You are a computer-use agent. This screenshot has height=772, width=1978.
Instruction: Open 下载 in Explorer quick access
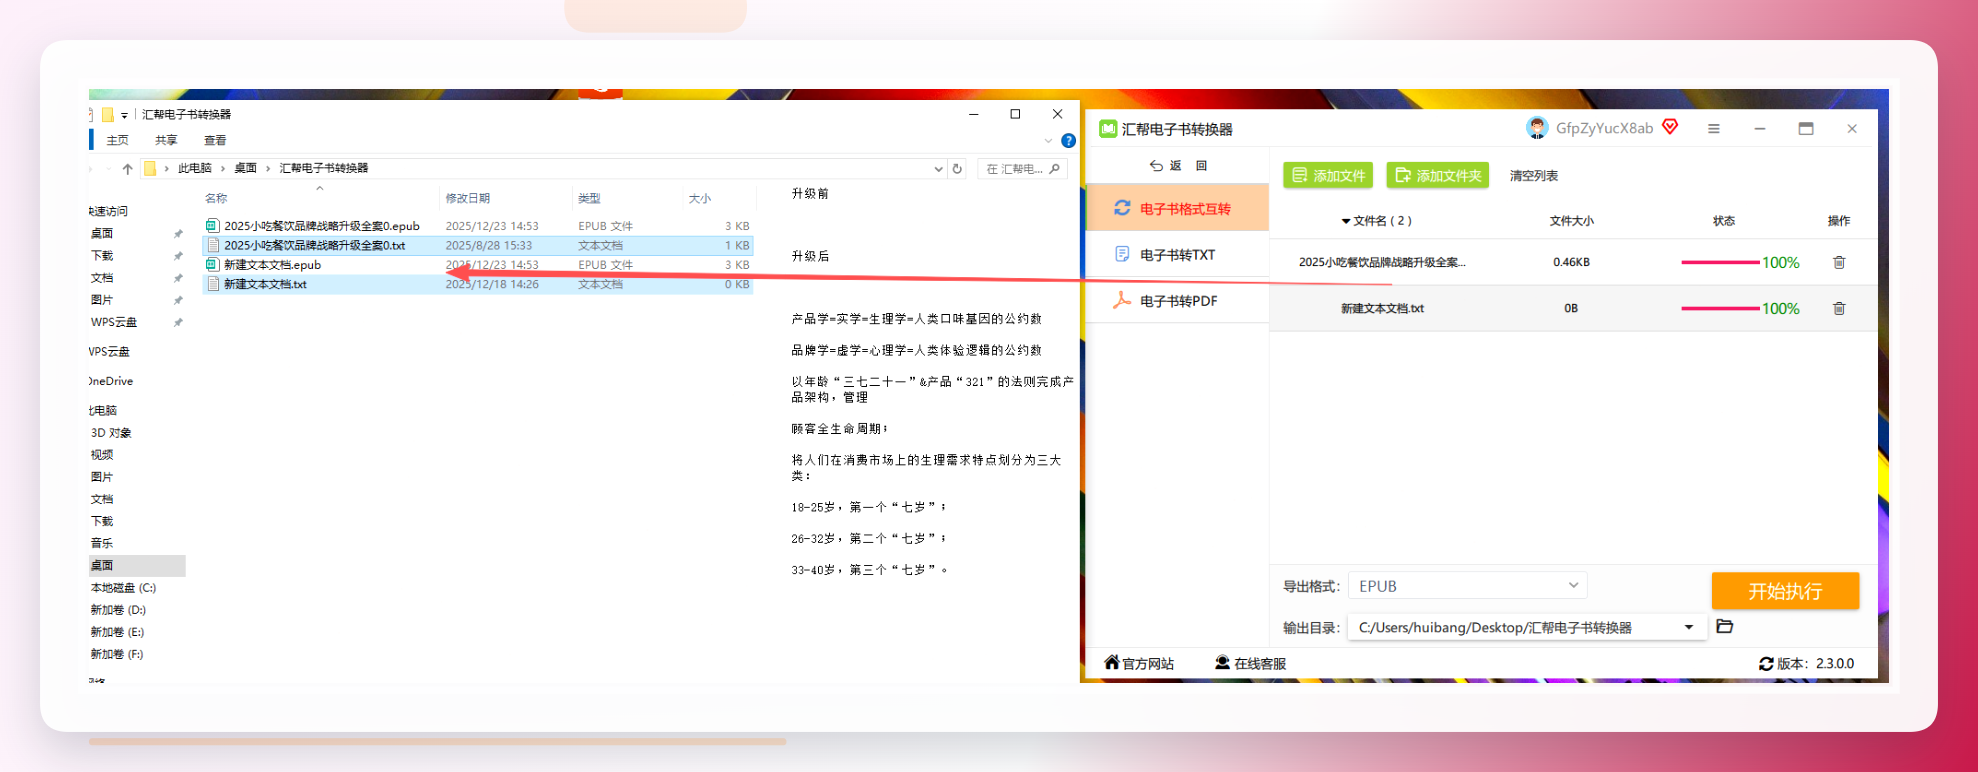(102, 256)
